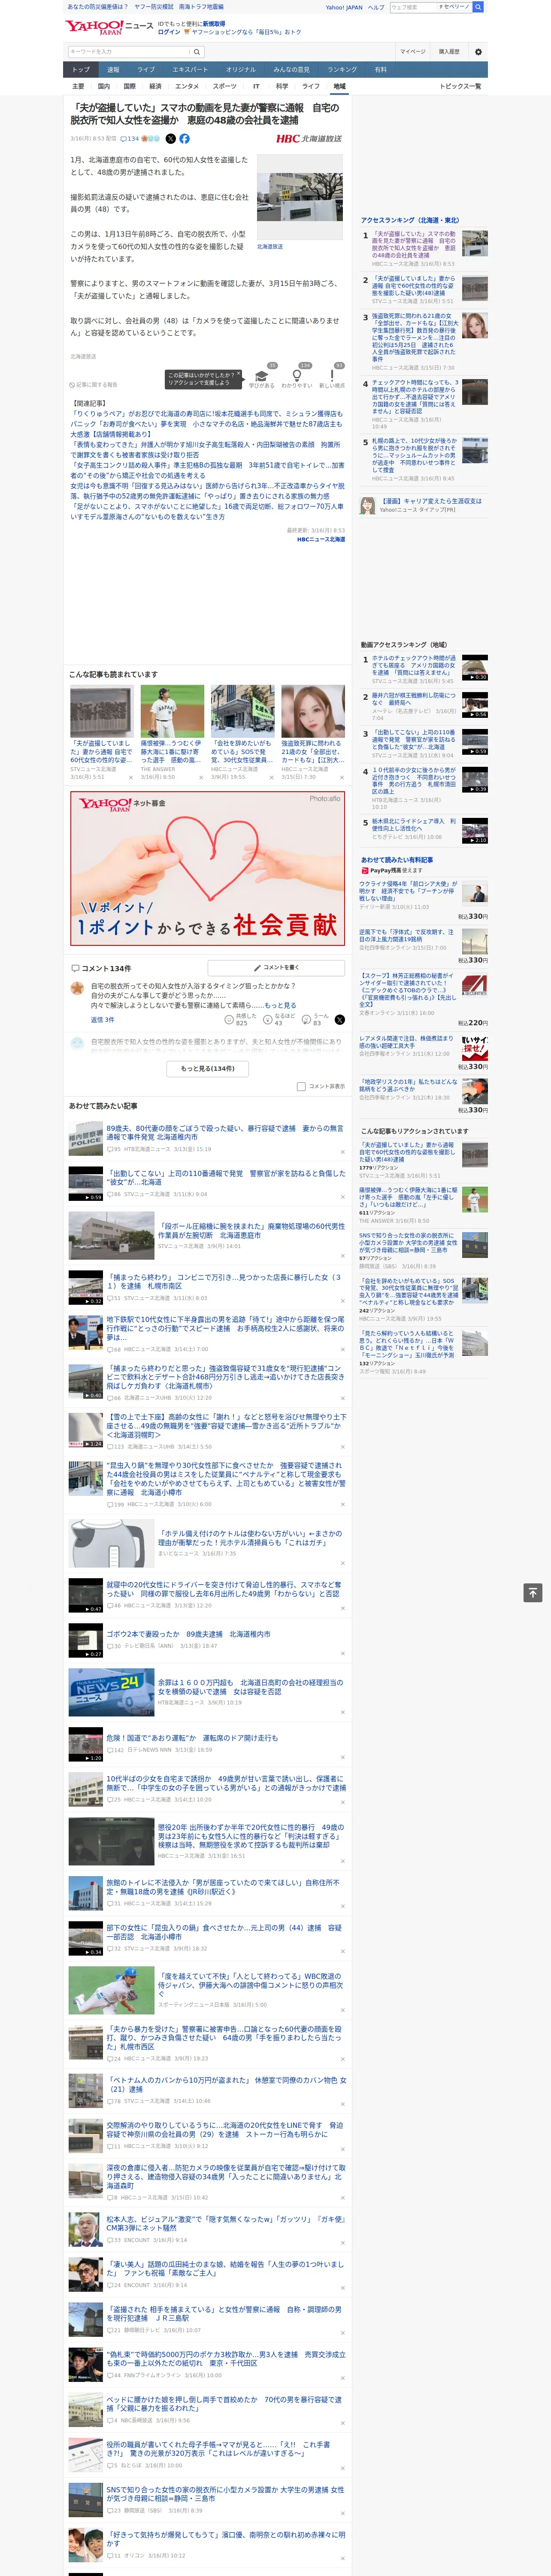Select the 地域 category tab
The width and height of the screenshot is (551, 2576).
[339, 86]
